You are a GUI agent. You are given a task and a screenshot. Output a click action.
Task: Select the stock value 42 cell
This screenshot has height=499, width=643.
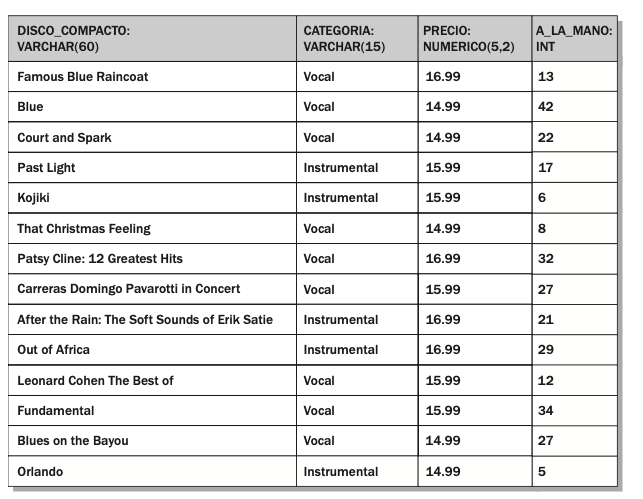(x=545, y=106)
